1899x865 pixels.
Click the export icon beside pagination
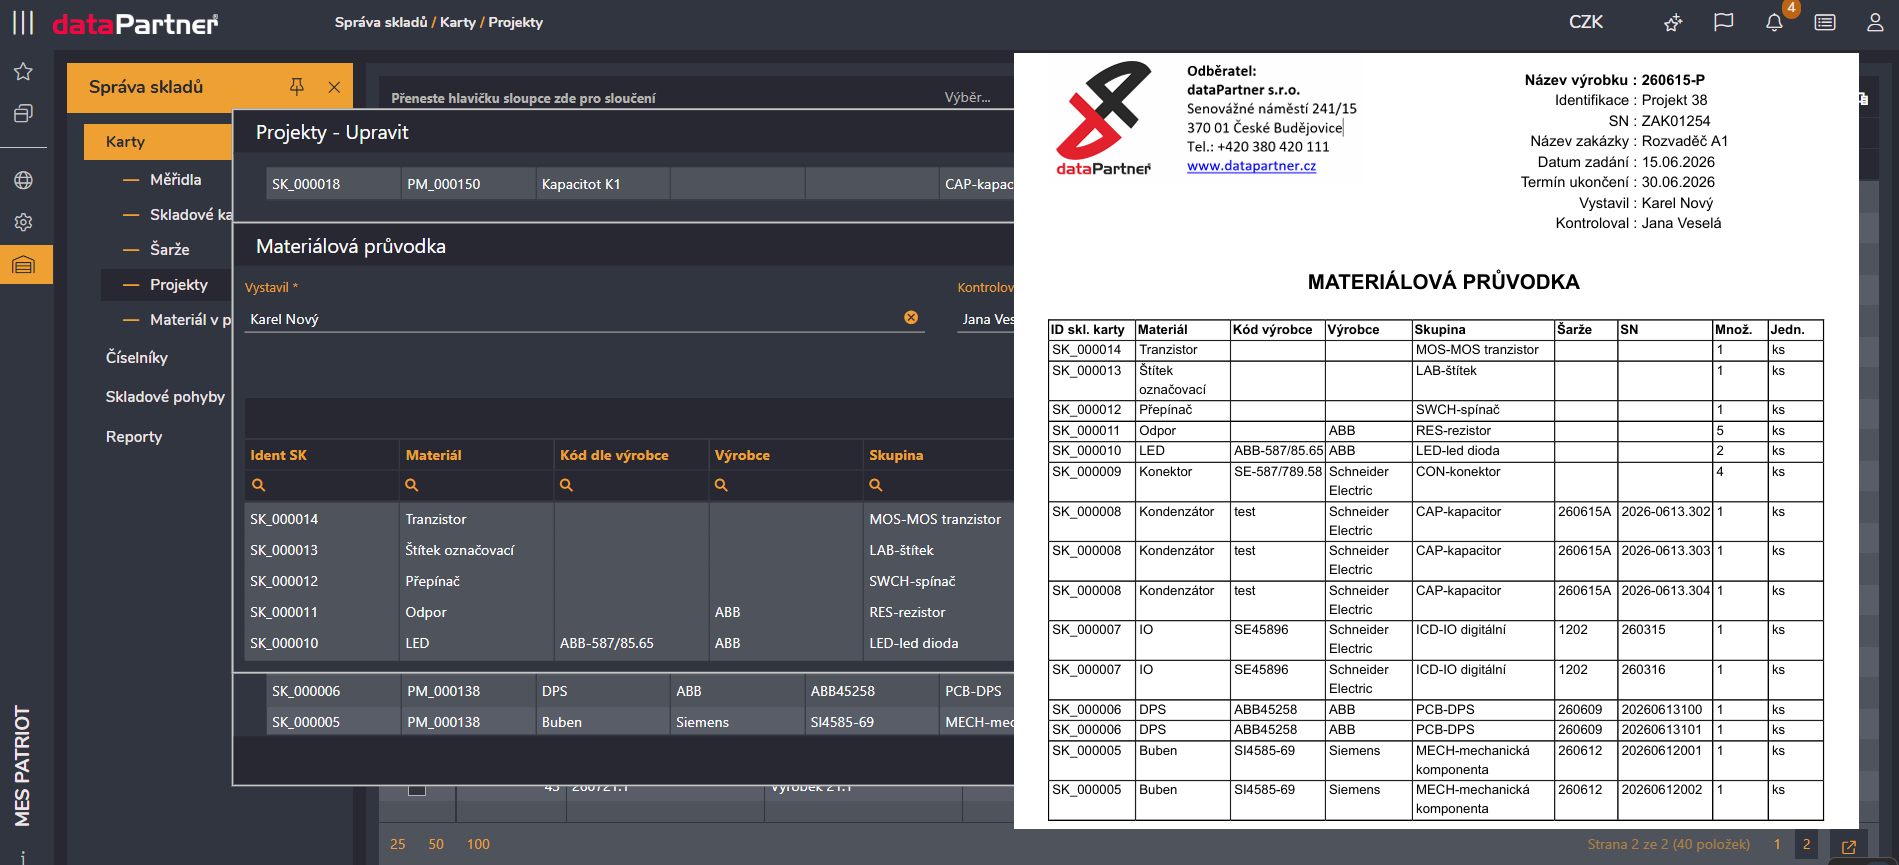(x=1849, y=846)
